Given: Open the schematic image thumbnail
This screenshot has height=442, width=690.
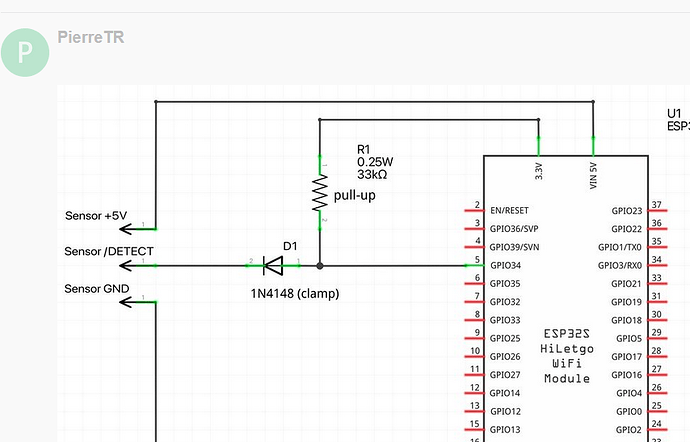Looking at the screenshot, I should [x=374, y=264].
